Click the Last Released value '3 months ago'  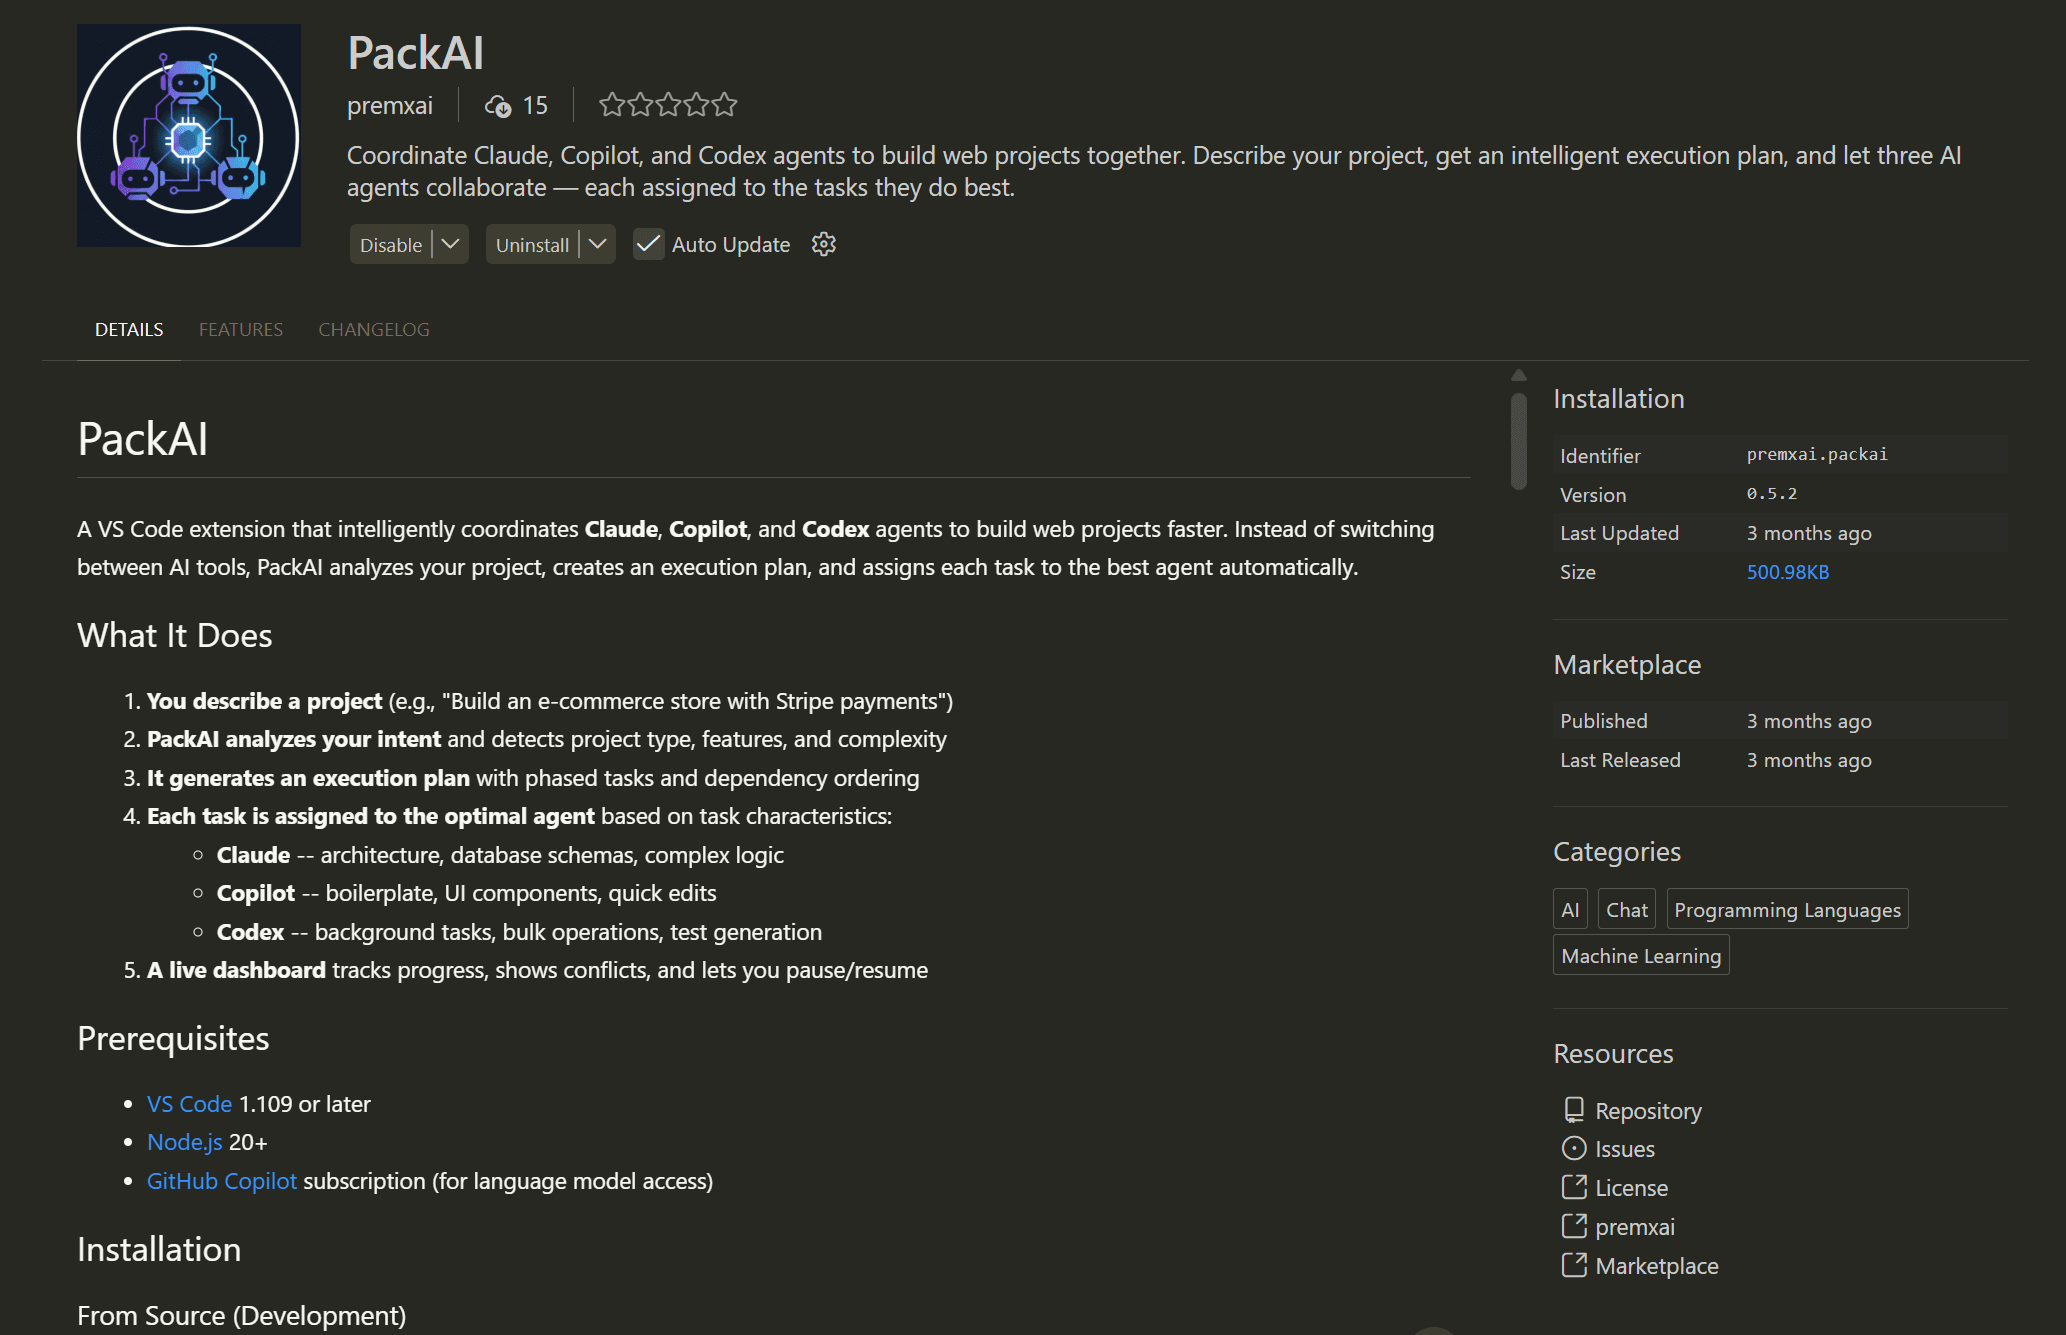coord(1809,760)
